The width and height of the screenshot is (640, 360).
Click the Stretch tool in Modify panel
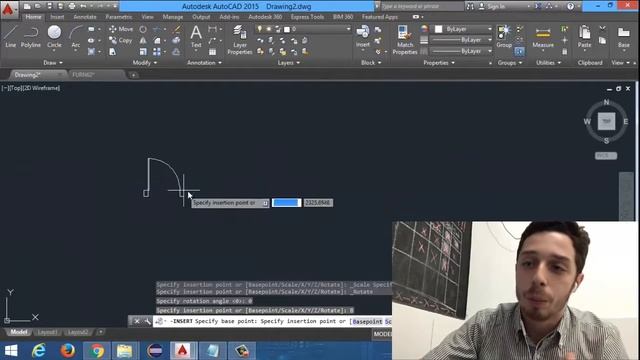click(x=113, y=52)
